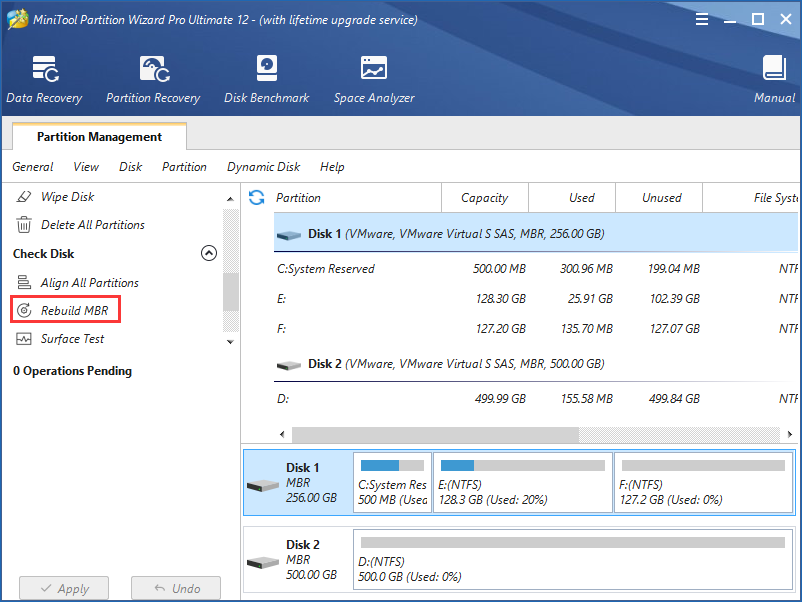This screenshot has height=602, width=802.
Task: Click the Apply button
Action: pyautogui.click(x=64, y=588)
